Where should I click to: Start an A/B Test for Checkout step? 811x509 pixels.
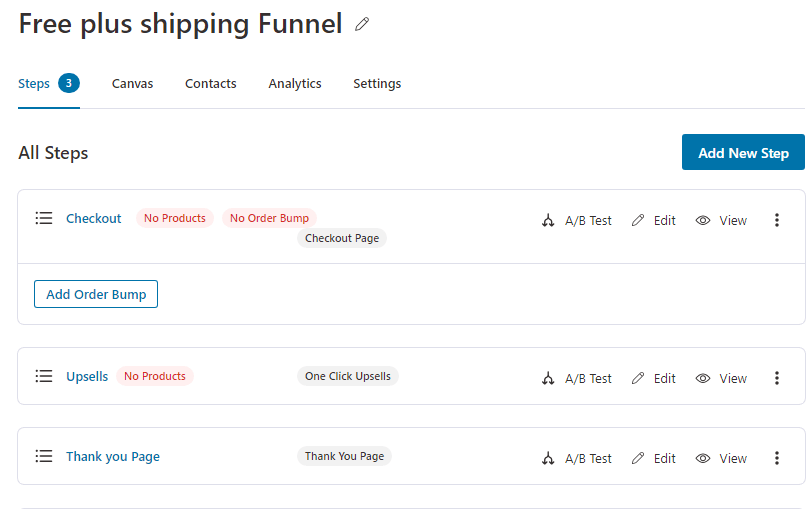tap(577, 220)
